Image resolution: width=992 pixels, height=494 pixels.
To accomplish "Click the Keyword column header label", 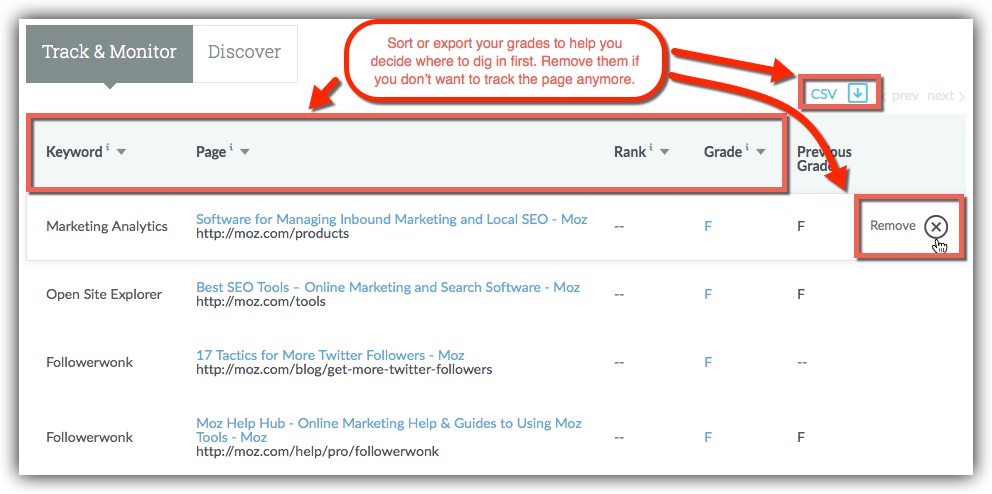I will (x=74, y=152).
